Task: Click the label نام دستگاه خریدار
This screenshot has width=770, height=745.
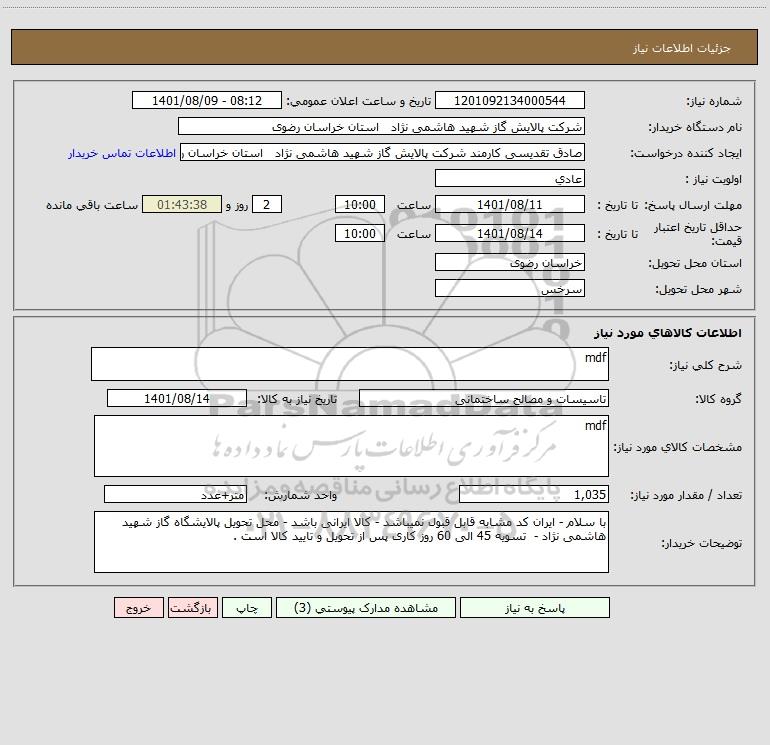Action: click(695, 127)
